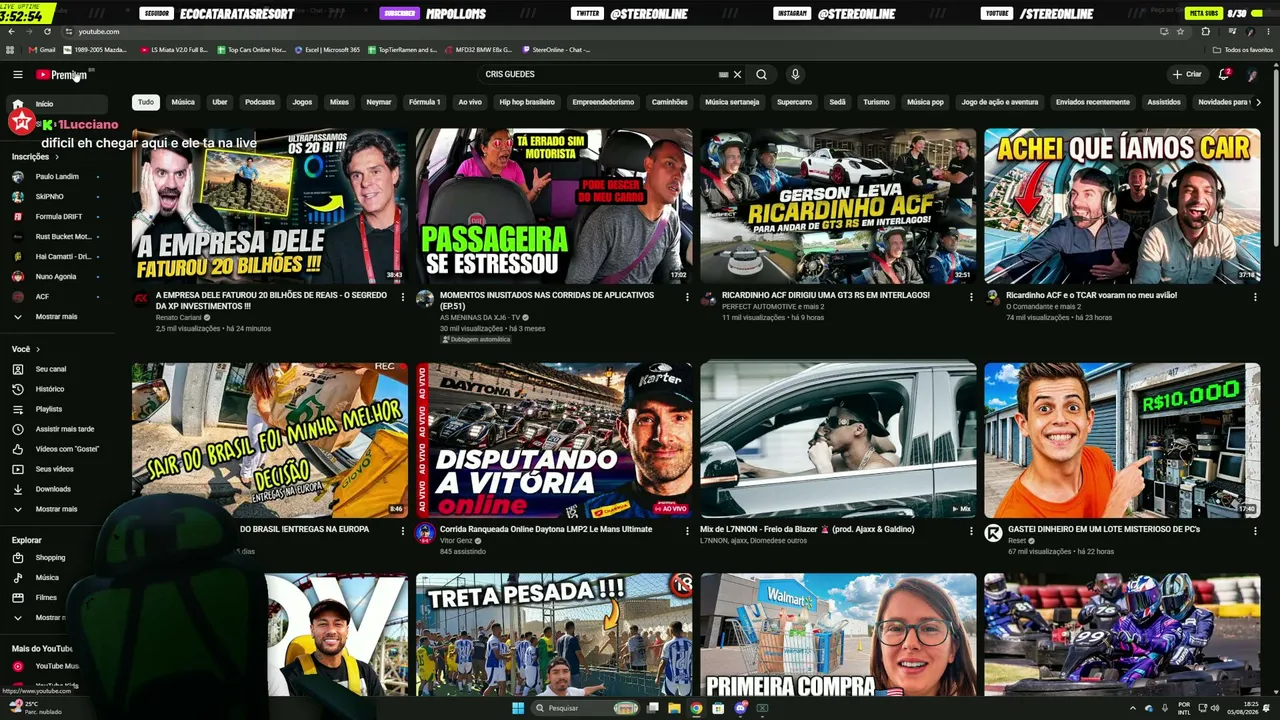
Task: Reload the page in the browser
Action: coord(46,32)
